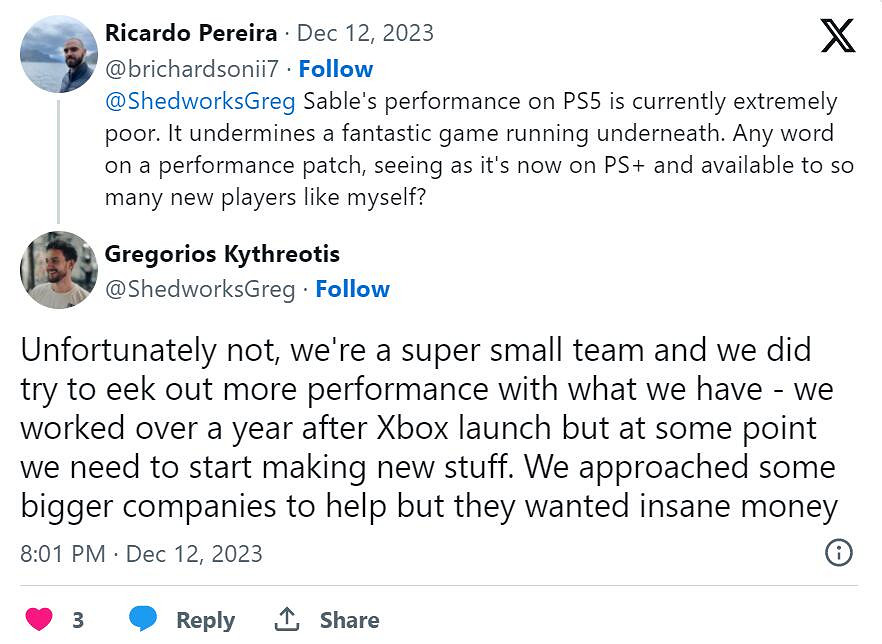Like the tweet with the heart icon

[x=38, y=619]
